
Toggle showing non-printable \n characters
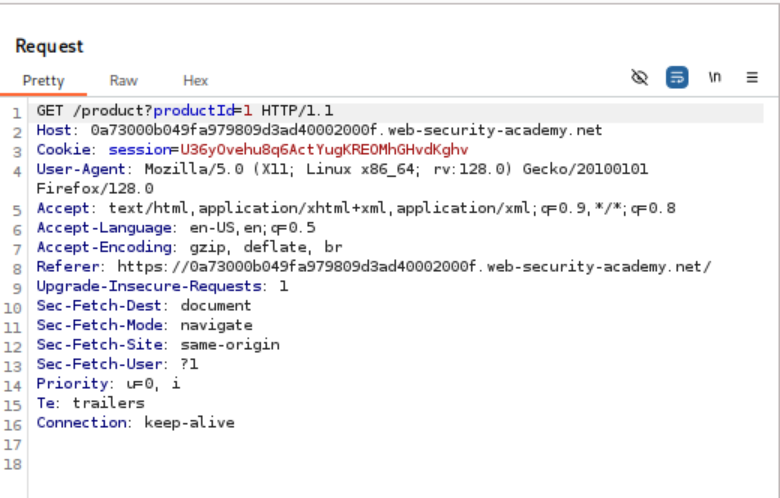(715, 77)
